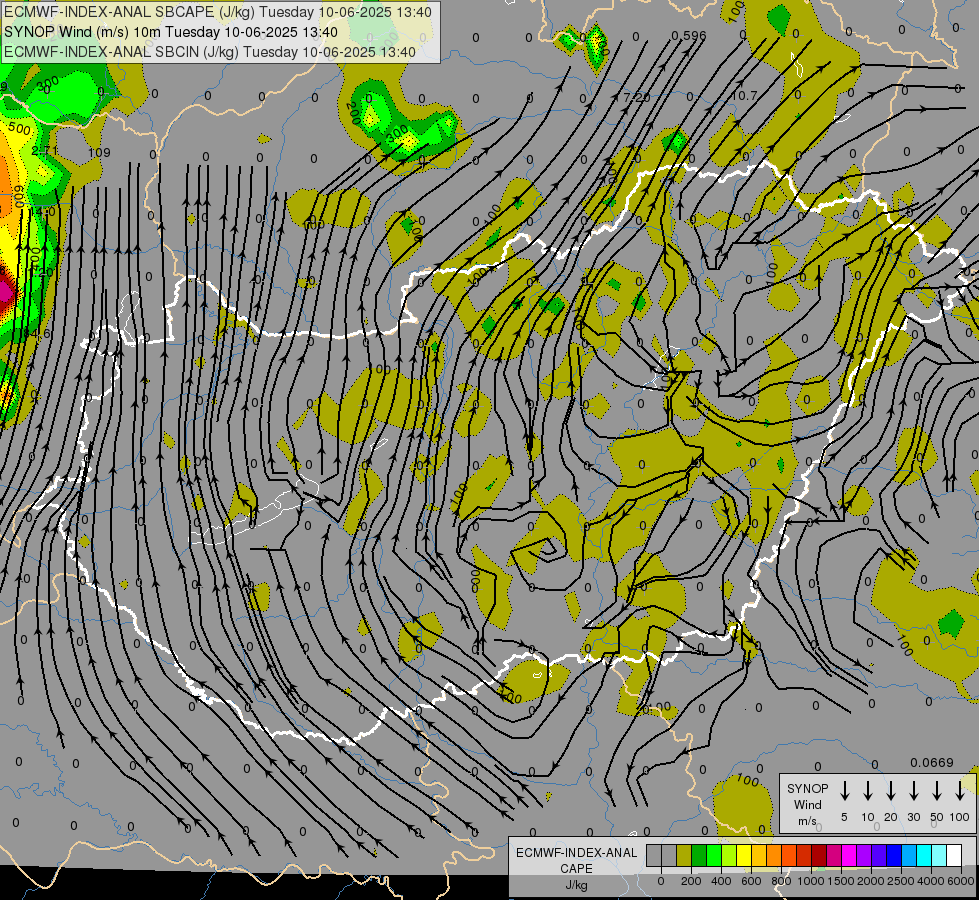Viewport: 979px width, 900px height.
Task: Click the SYNOP Wind 10m title line
Action: click(x=170, y=32)
